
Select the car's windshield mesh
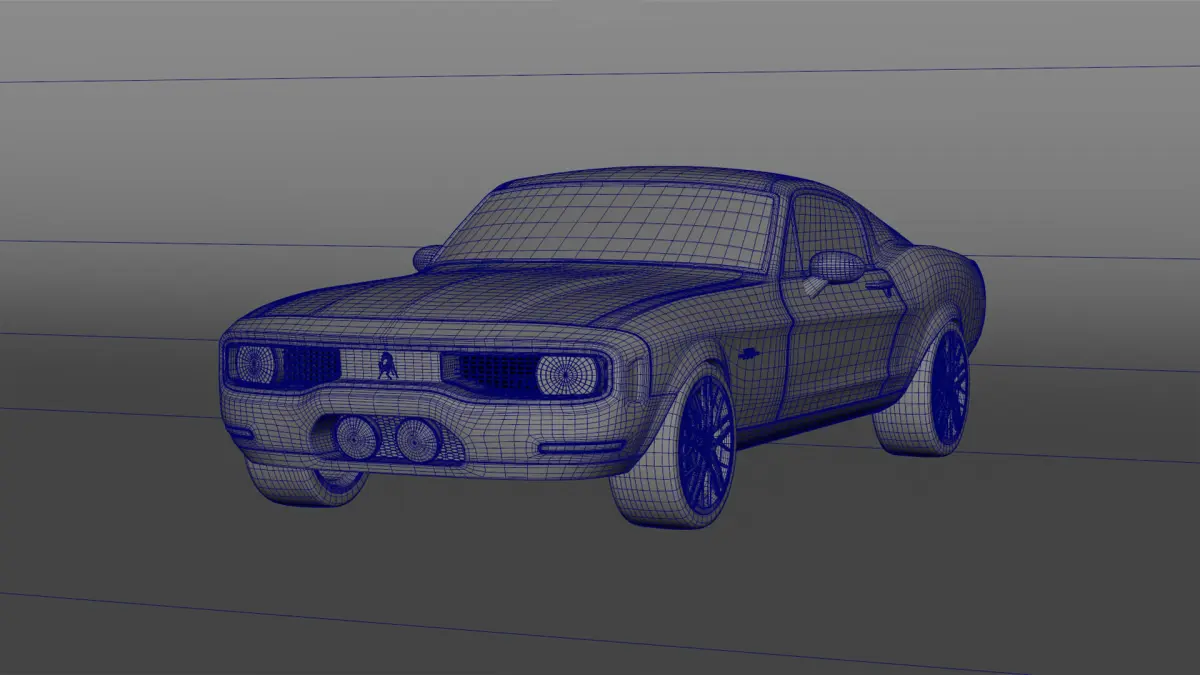610,227
